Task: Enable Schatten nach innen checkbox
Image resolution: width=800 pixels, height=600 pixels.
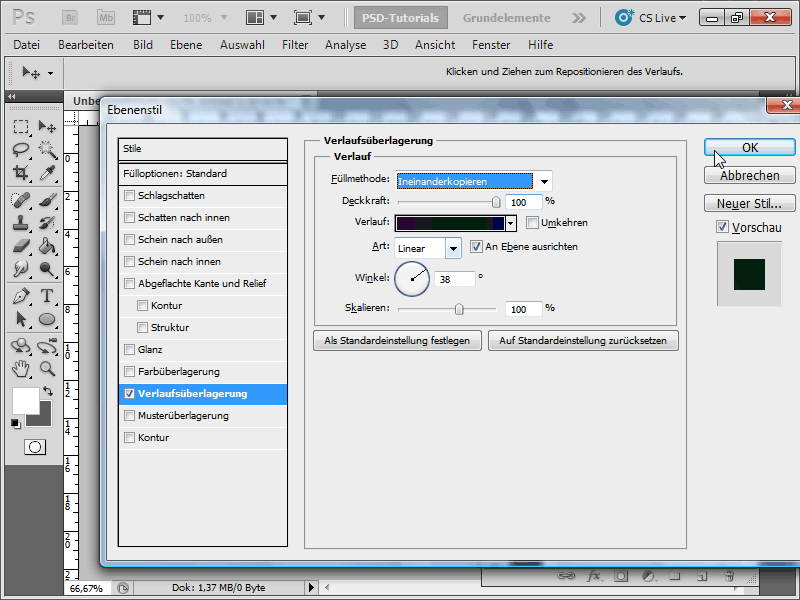Action: 130,217
